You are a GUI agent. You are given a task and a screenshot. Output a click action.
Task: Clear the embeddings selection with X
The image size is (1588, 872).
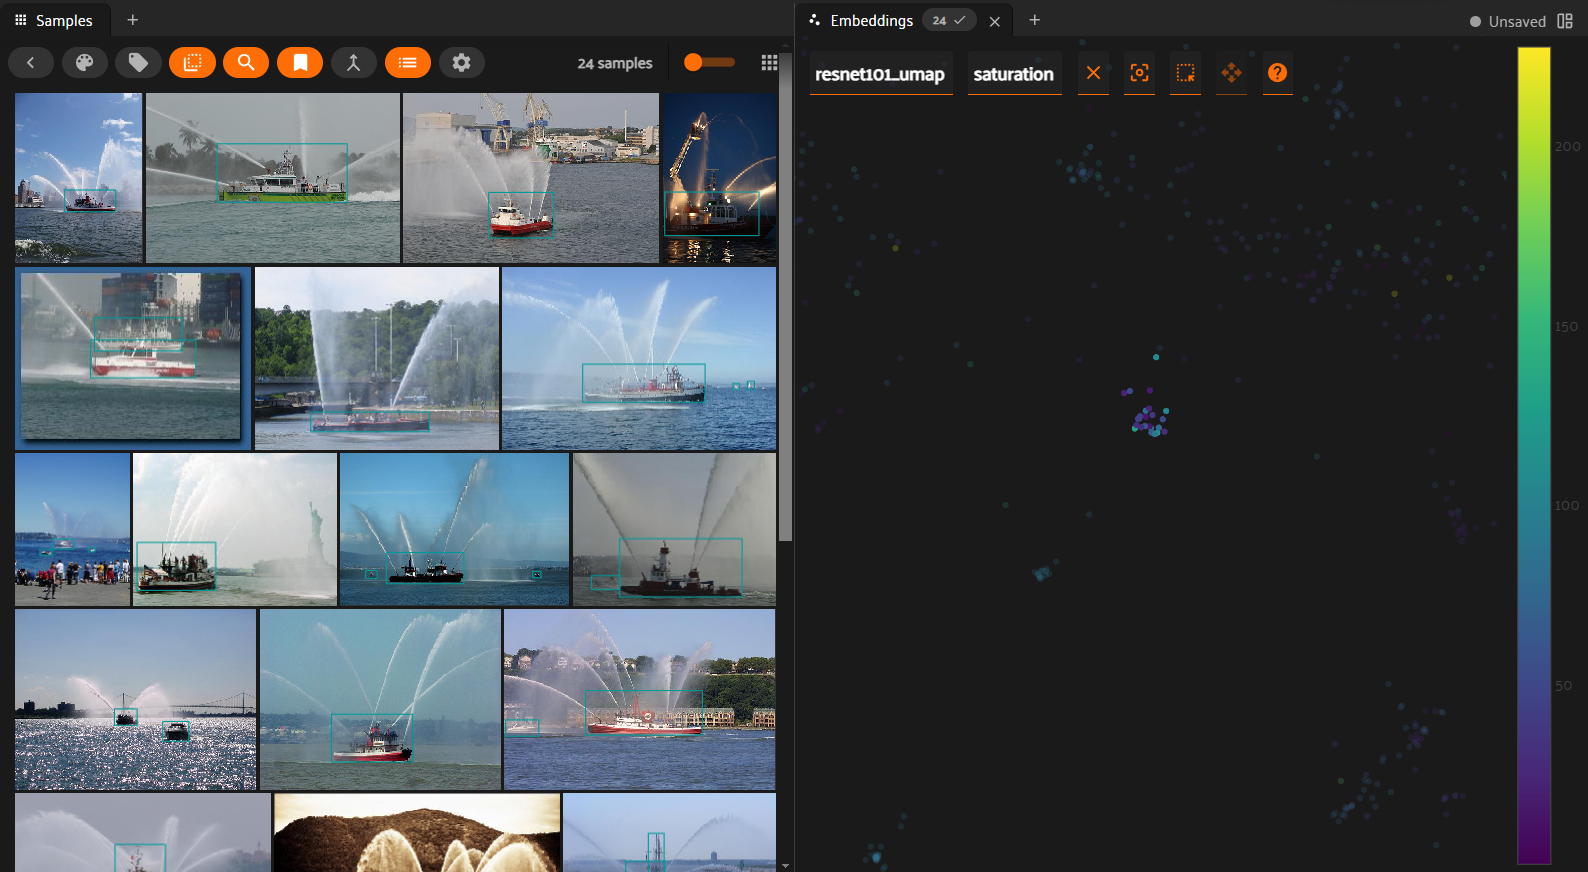pyautogui.click(x=1093, y=73)
